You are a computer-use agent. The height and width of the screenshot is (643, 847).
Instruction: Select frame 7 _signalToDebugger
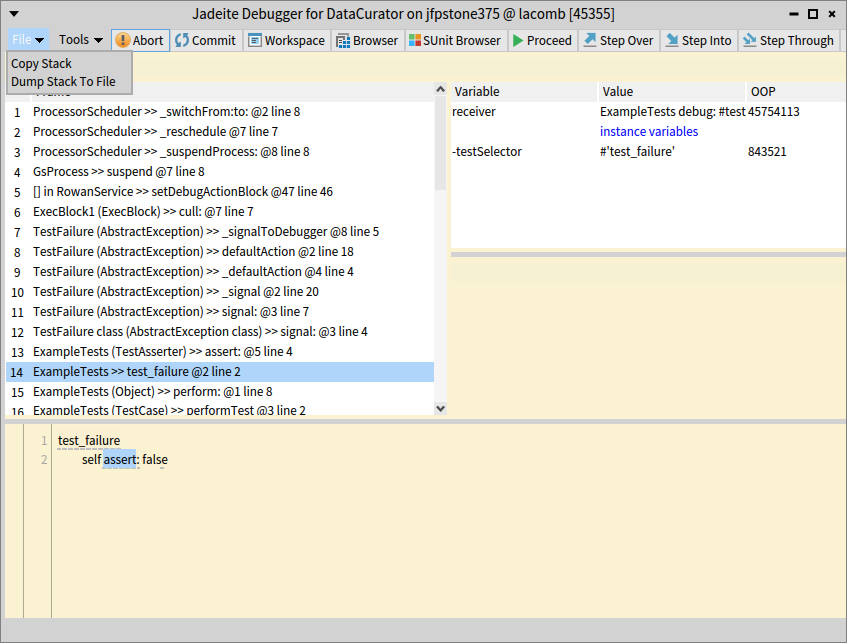(x=205, y=232)
